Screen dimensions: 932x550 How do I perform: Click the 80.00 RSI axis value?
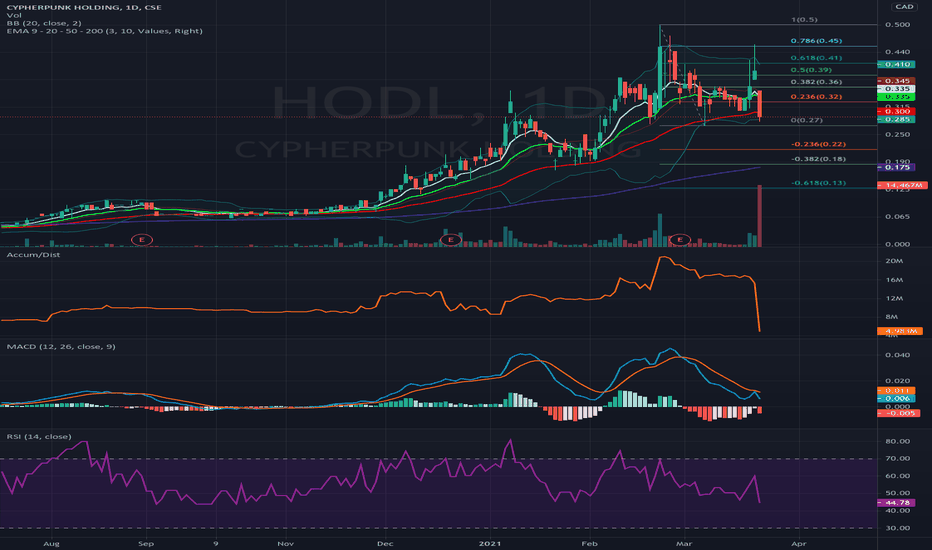(x=897, y=442)
